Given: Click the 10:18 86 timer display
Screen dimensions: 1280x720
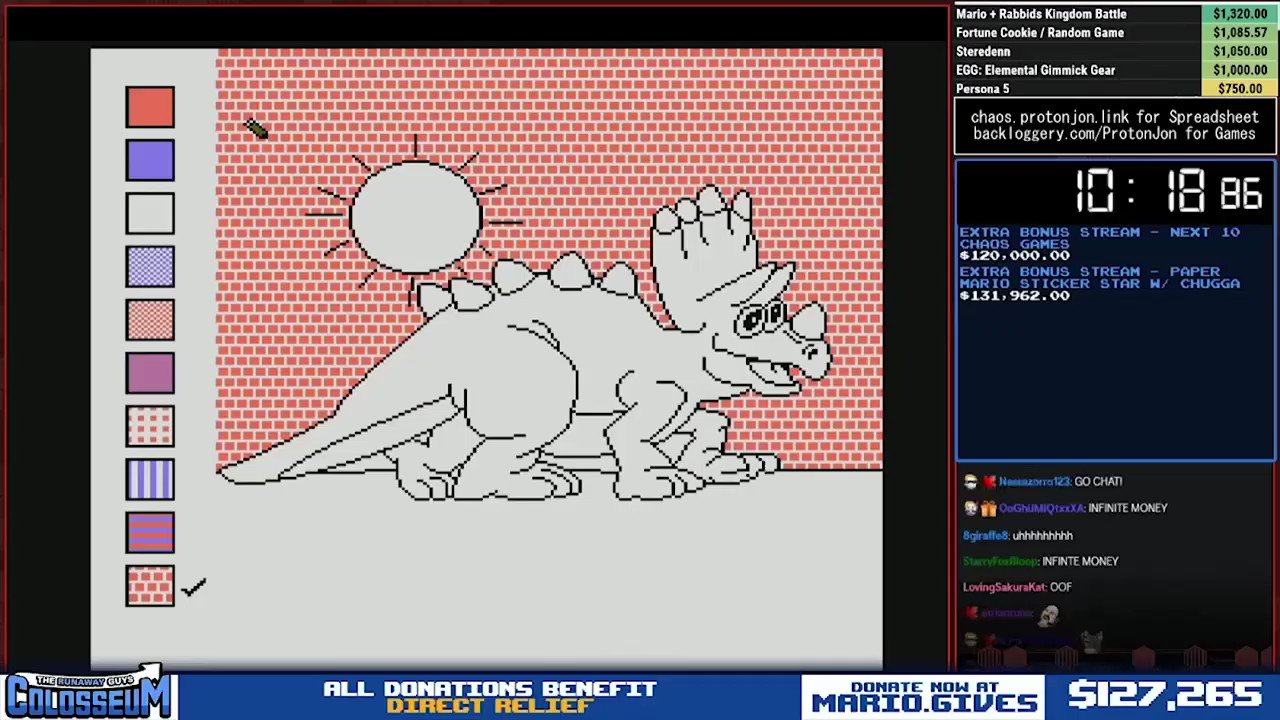Looking at the screenshot, I should point(1168,191).
